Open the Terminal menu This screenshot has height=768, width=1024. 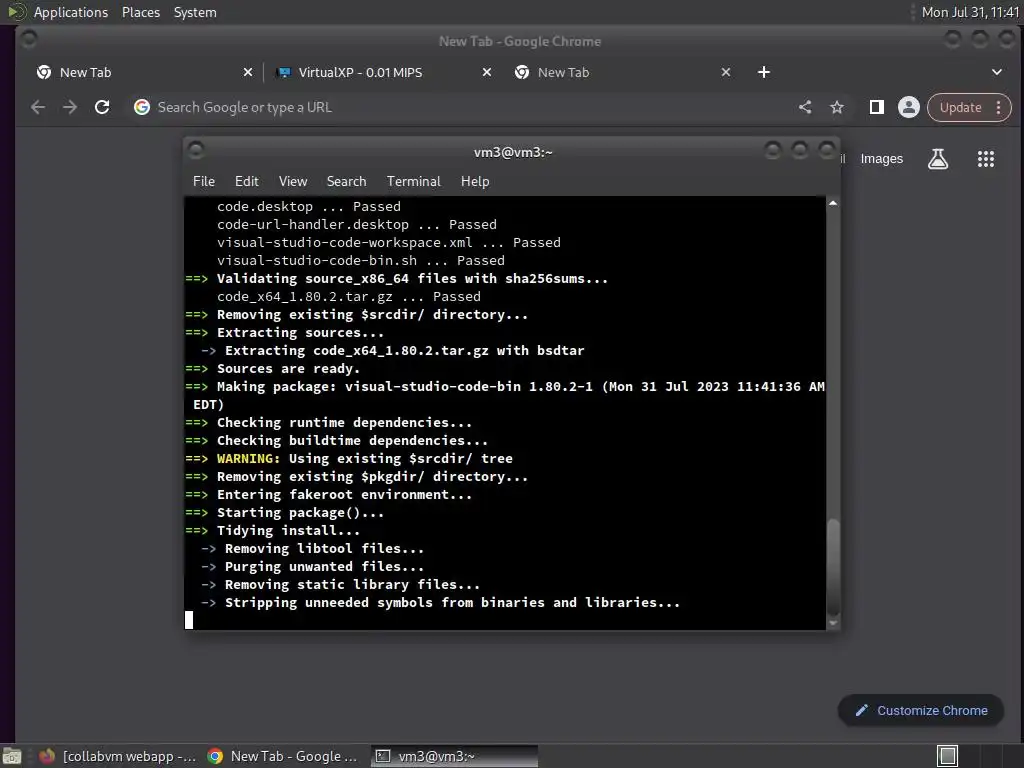tap(413, 182)
